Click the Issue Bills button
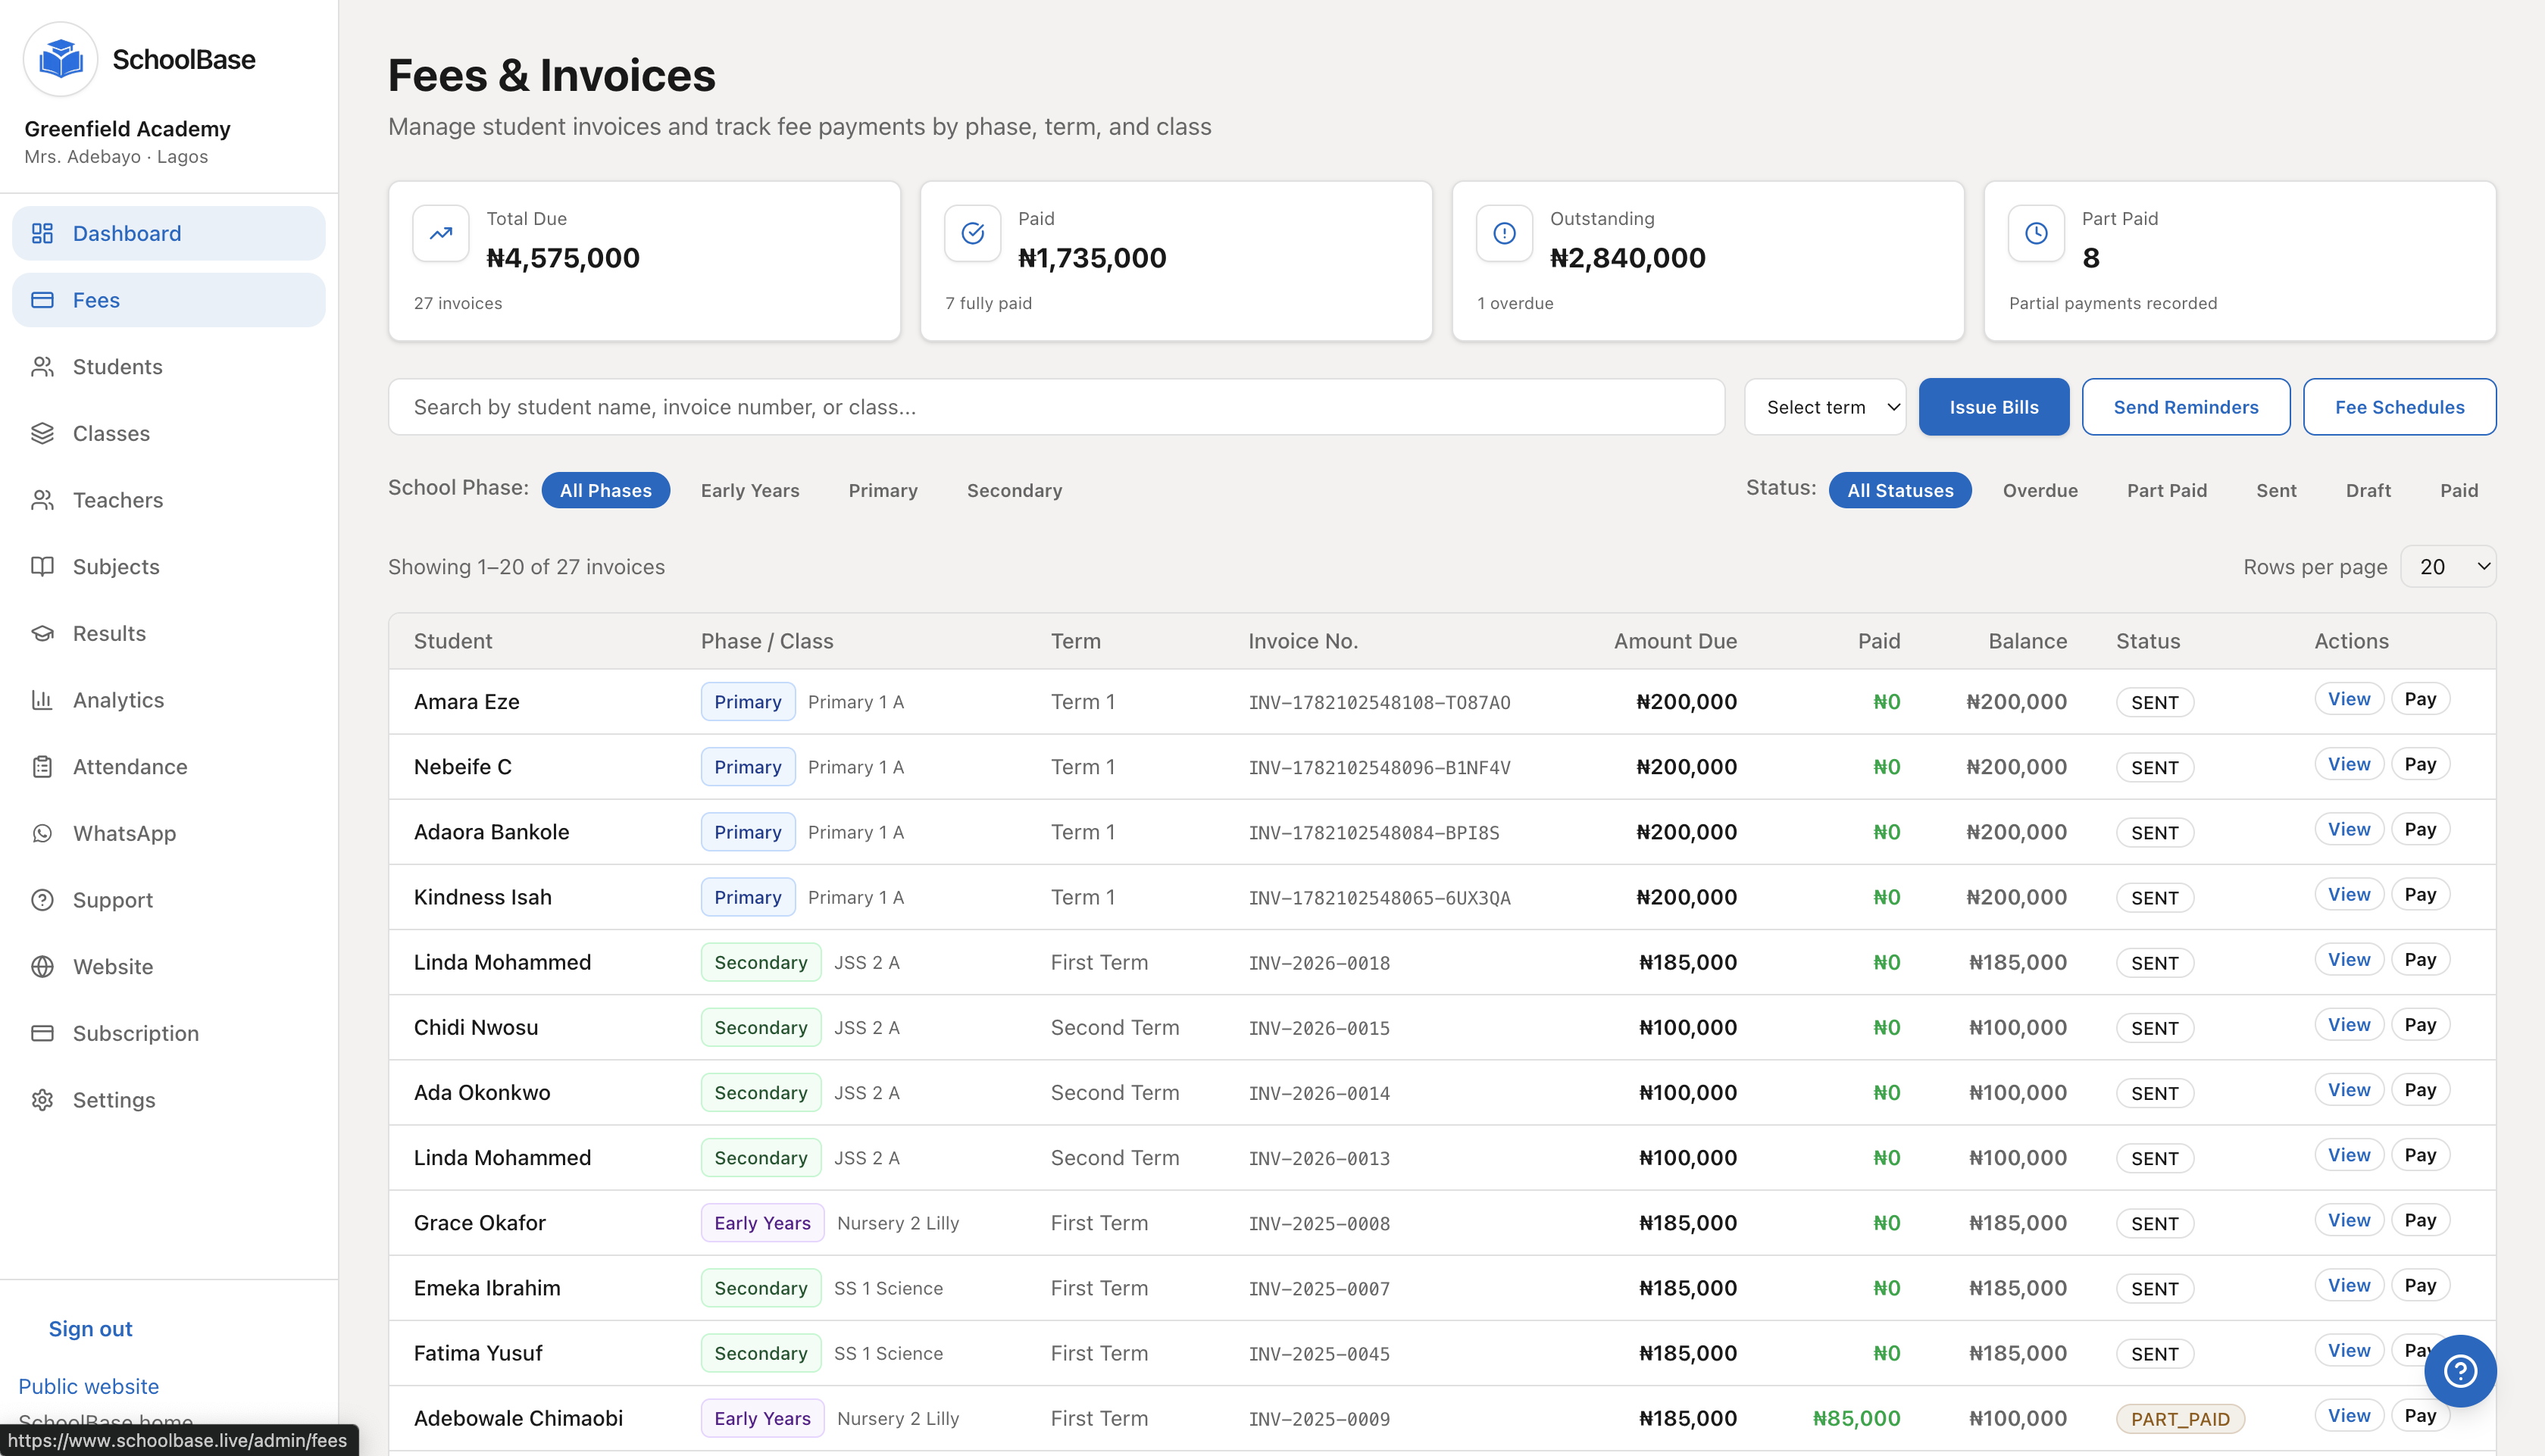The image size is (2545, 1456). point(1994,407)
